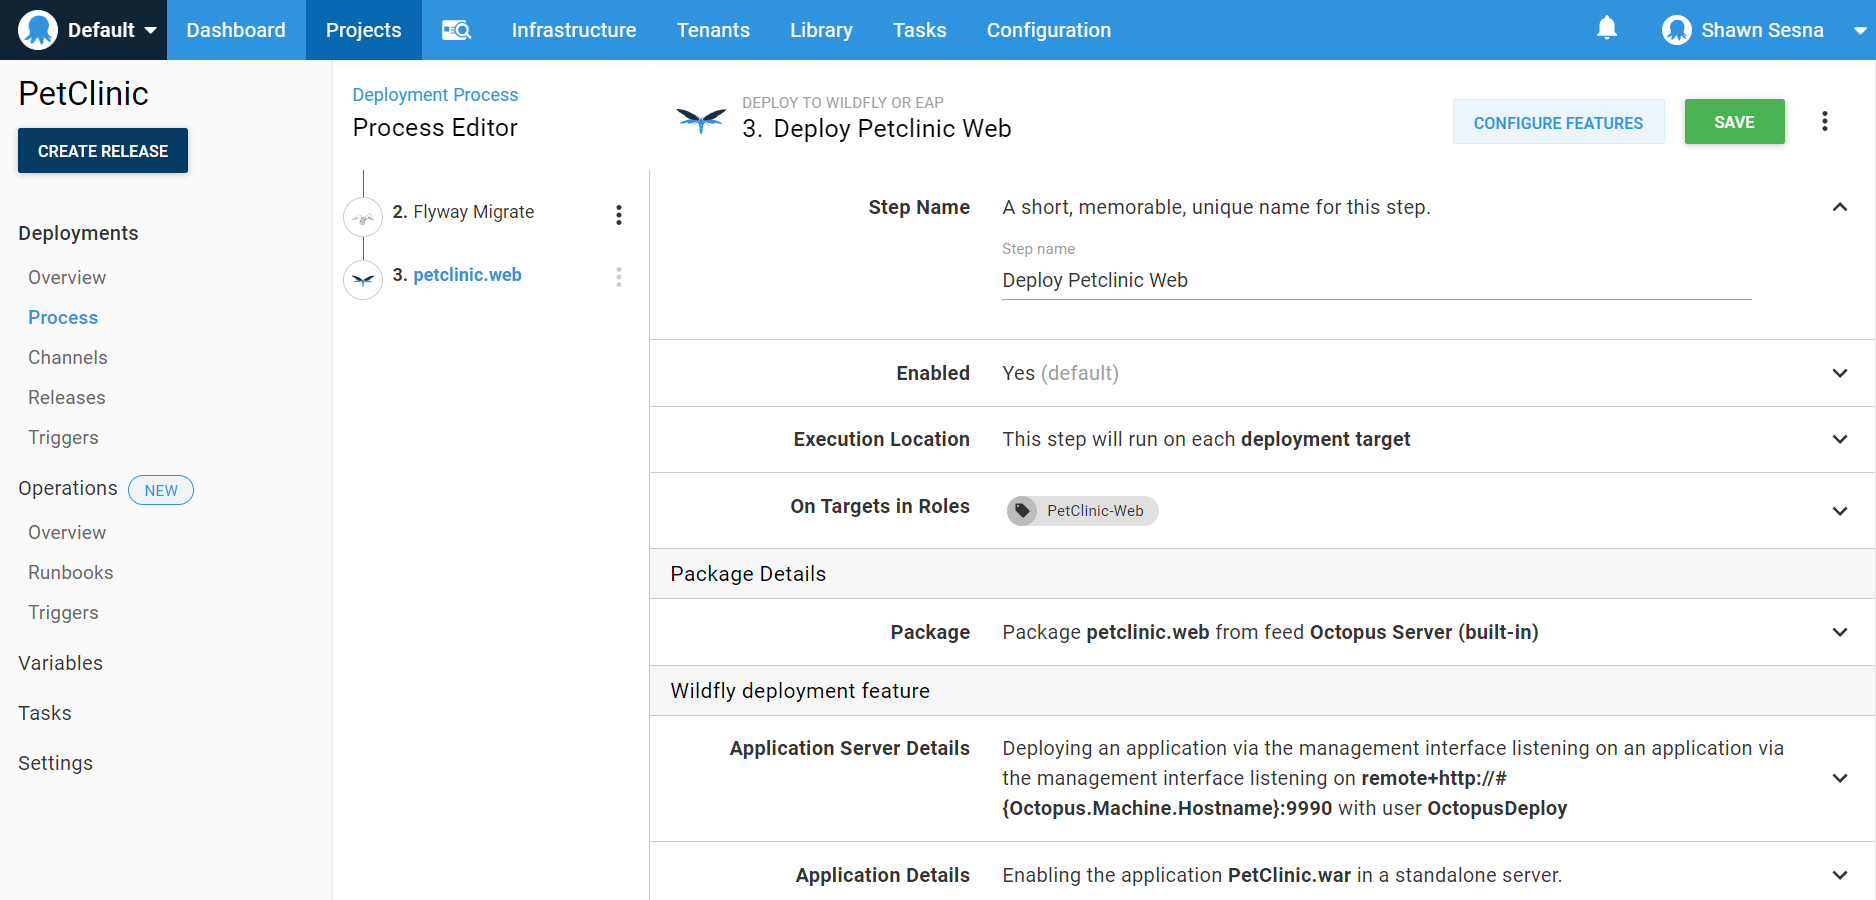Viewport: 1876px width, 900px height.
Task: Open the Infrastructure menu
Action: point(573,30)
